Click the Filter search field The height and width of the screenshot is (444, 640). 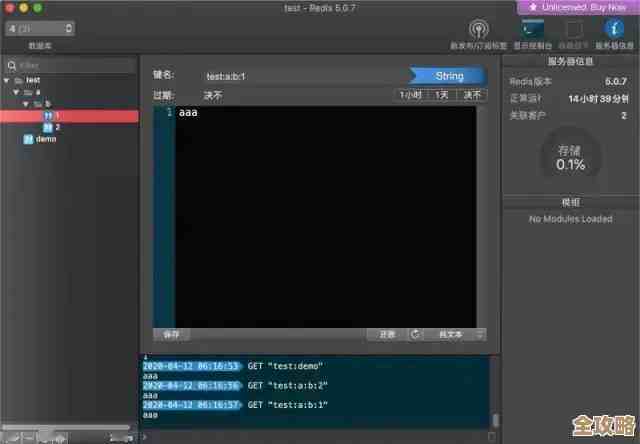click(x=74, y=65)
